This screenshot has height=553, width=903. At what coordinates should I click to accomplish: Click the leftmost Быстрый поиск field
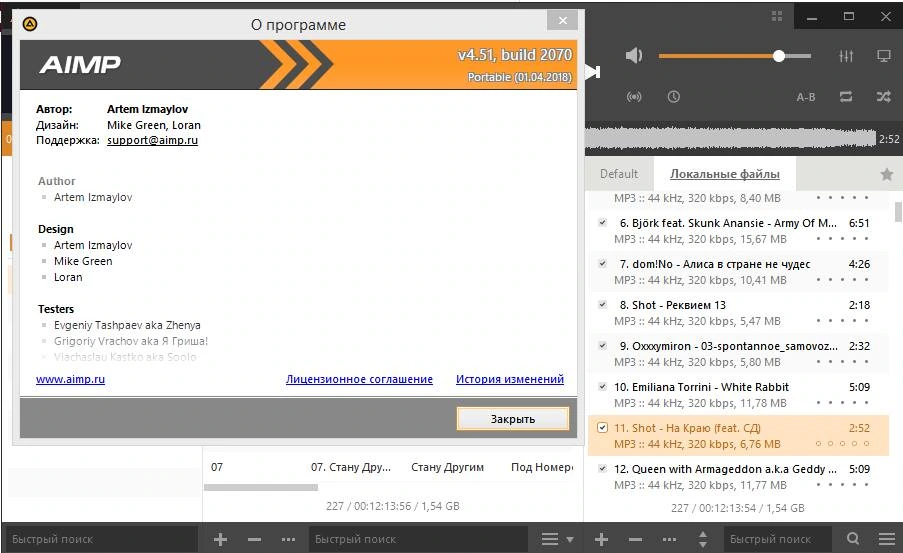[x=101, y=539]
